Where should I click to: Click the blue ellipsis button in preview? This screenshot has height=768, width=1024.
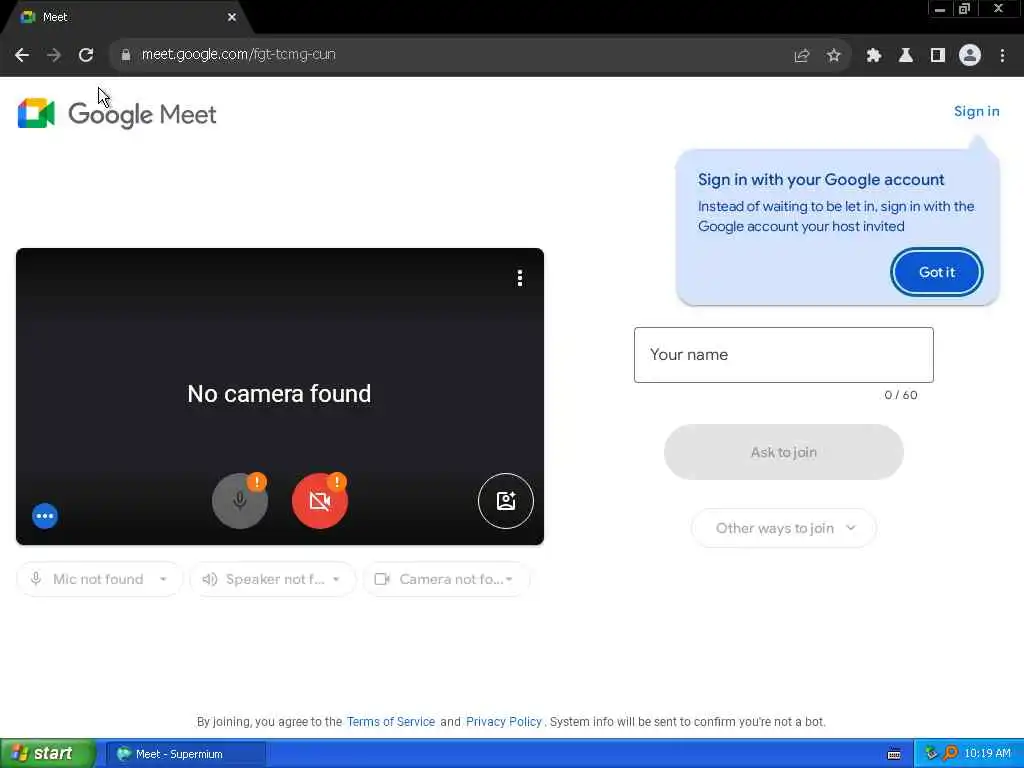click(x=45, y=516)
